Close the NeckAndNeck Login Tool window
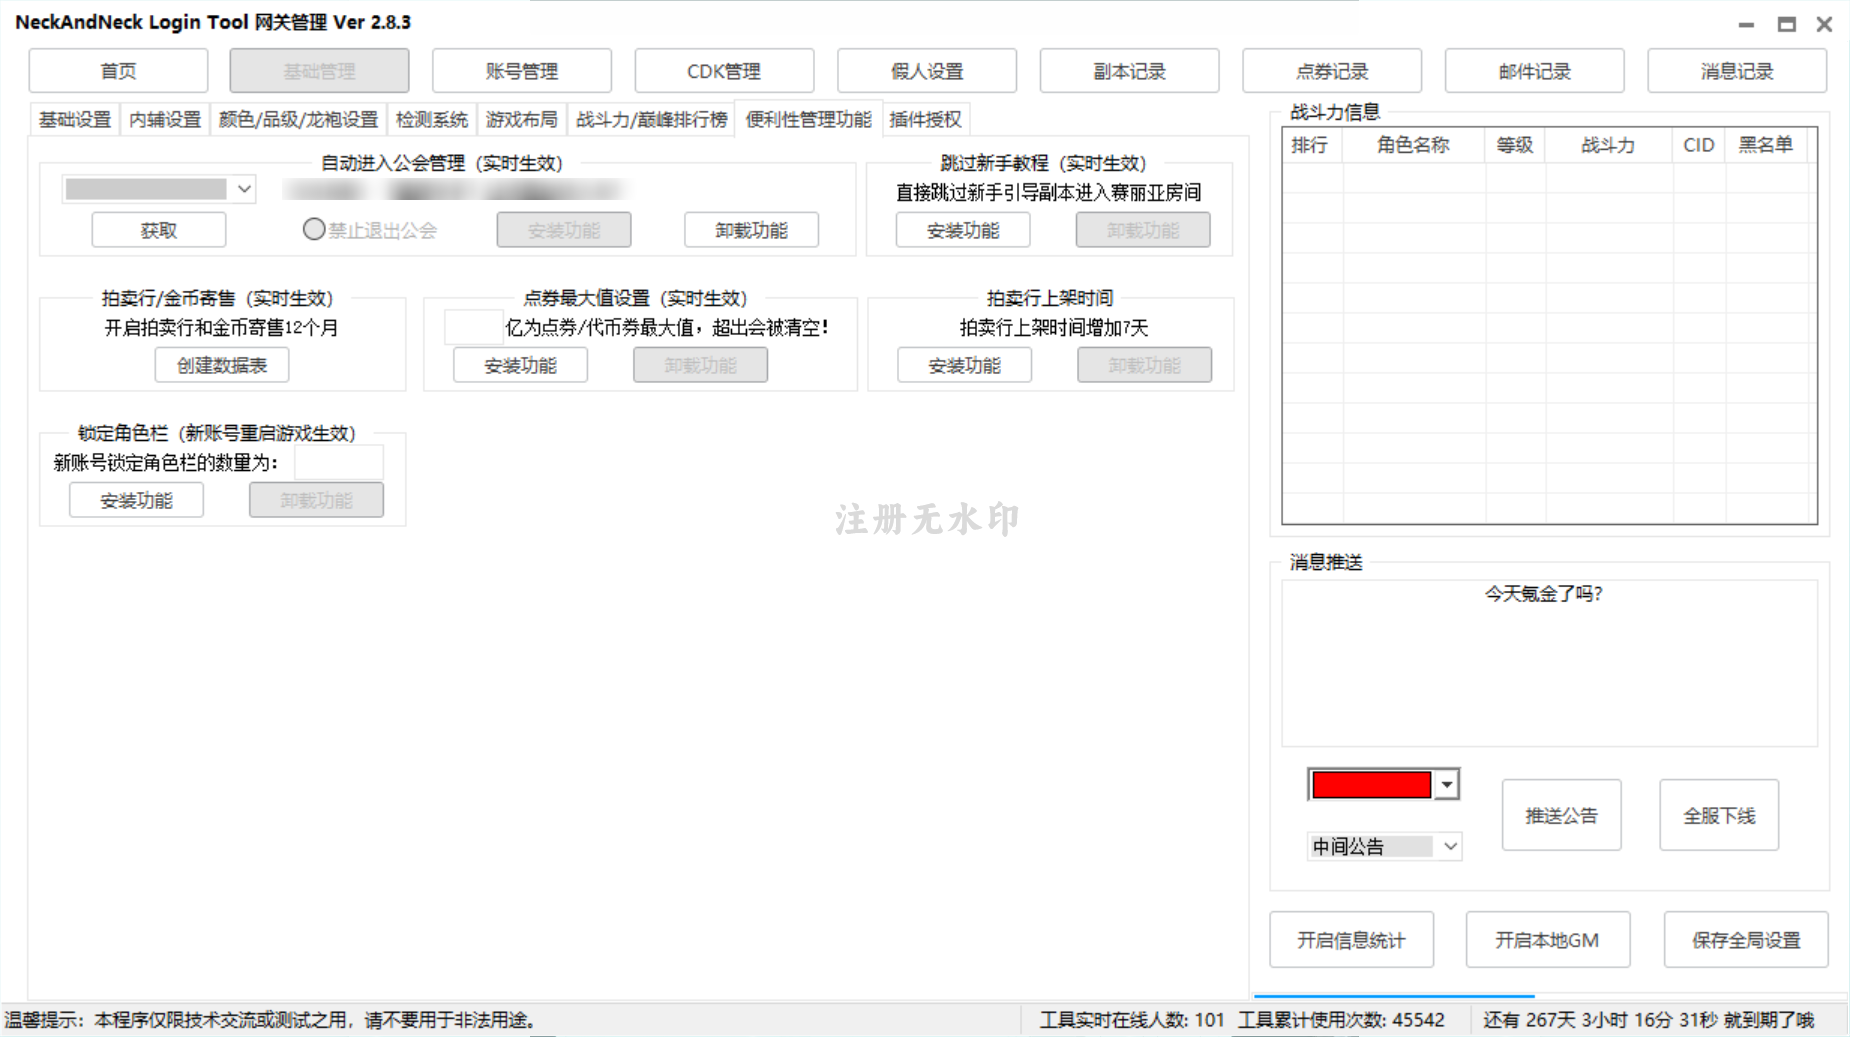This screenshot has width=1850, height=1037. [1824, 24]
